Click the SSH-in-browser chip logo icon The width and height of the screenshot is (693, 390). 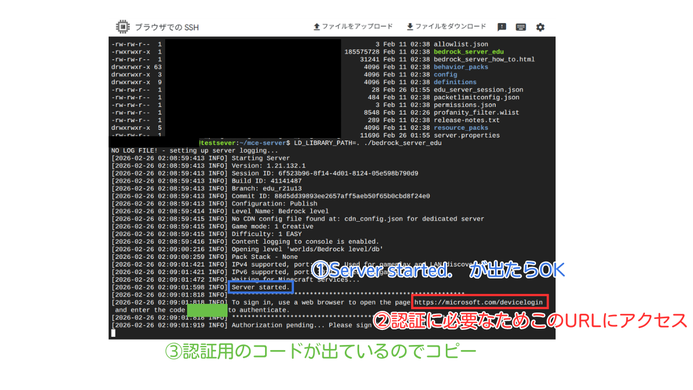(122, 27)
